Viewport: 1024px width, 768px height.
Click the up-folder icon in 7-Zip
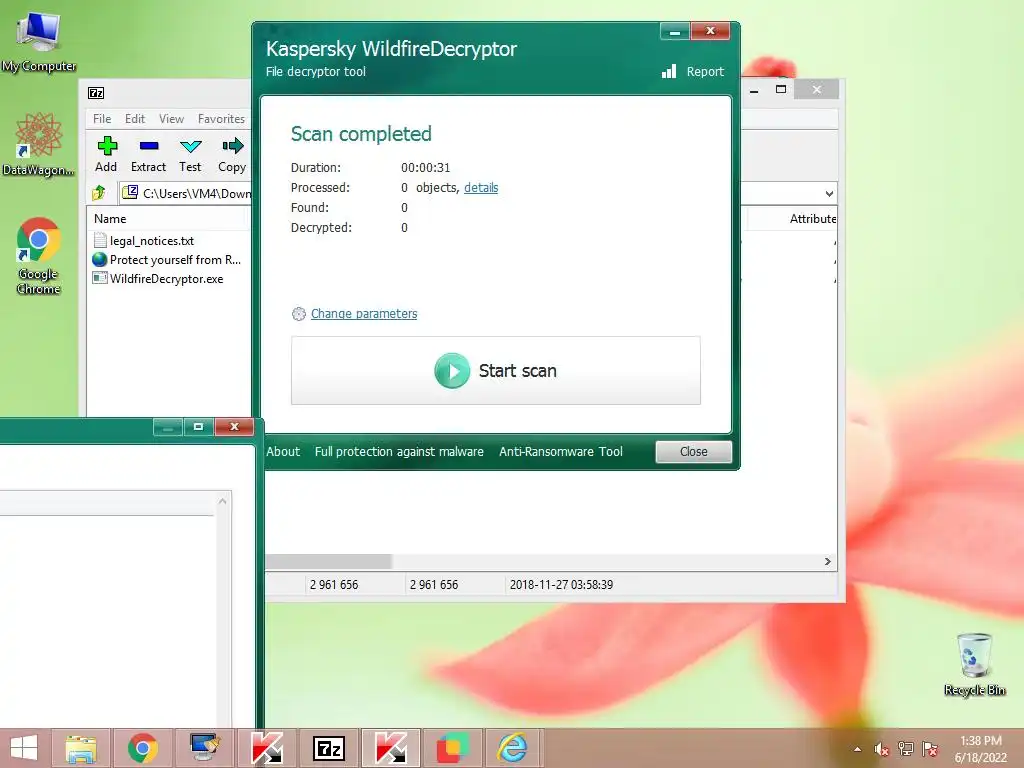[x=99, y=193]
